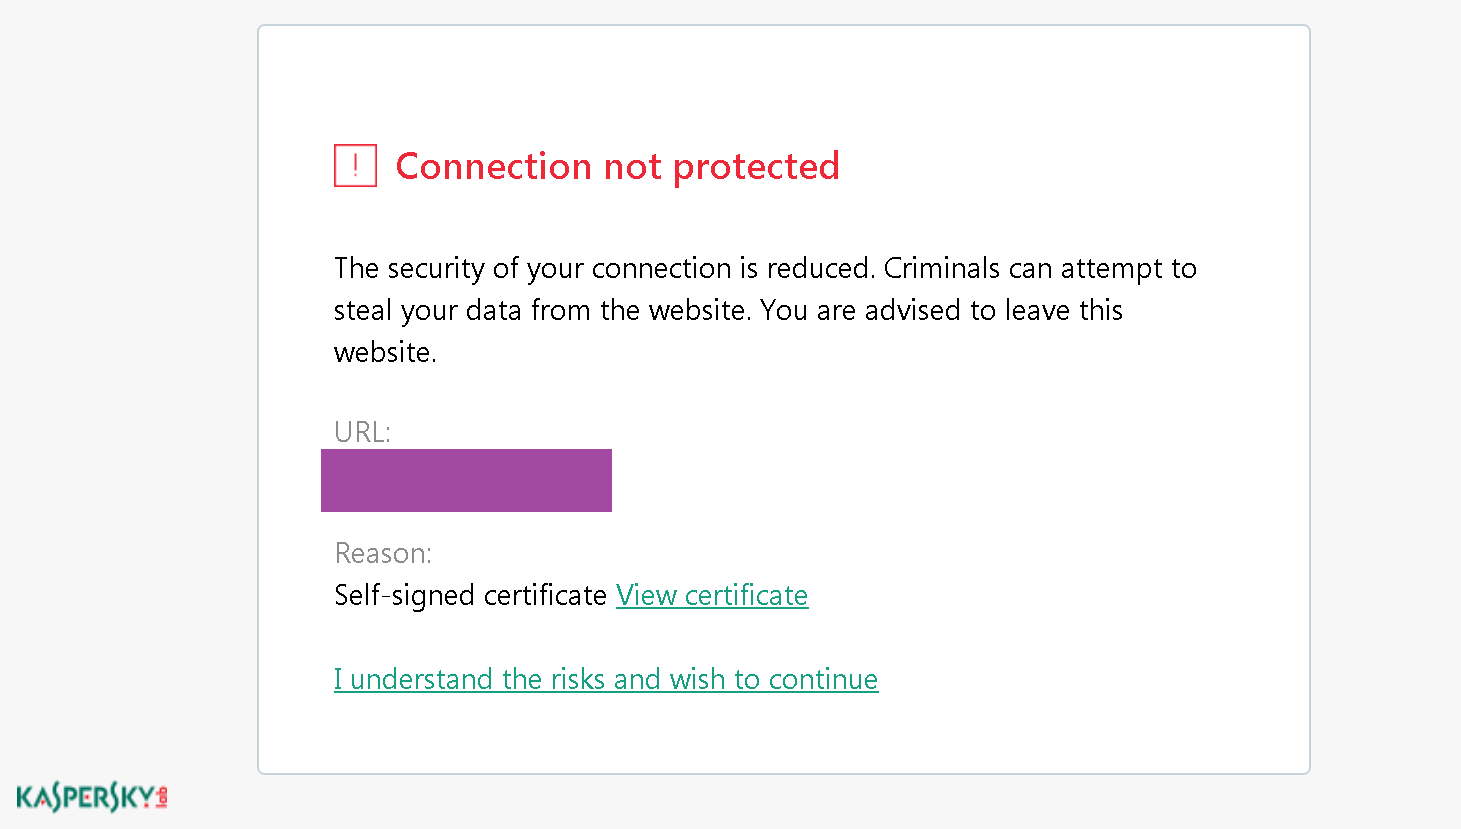Click 'The security of your connection is reduced' sentence
This screenshot has width=1461, height=829.
pyautogui.click(x=605, y=268)
